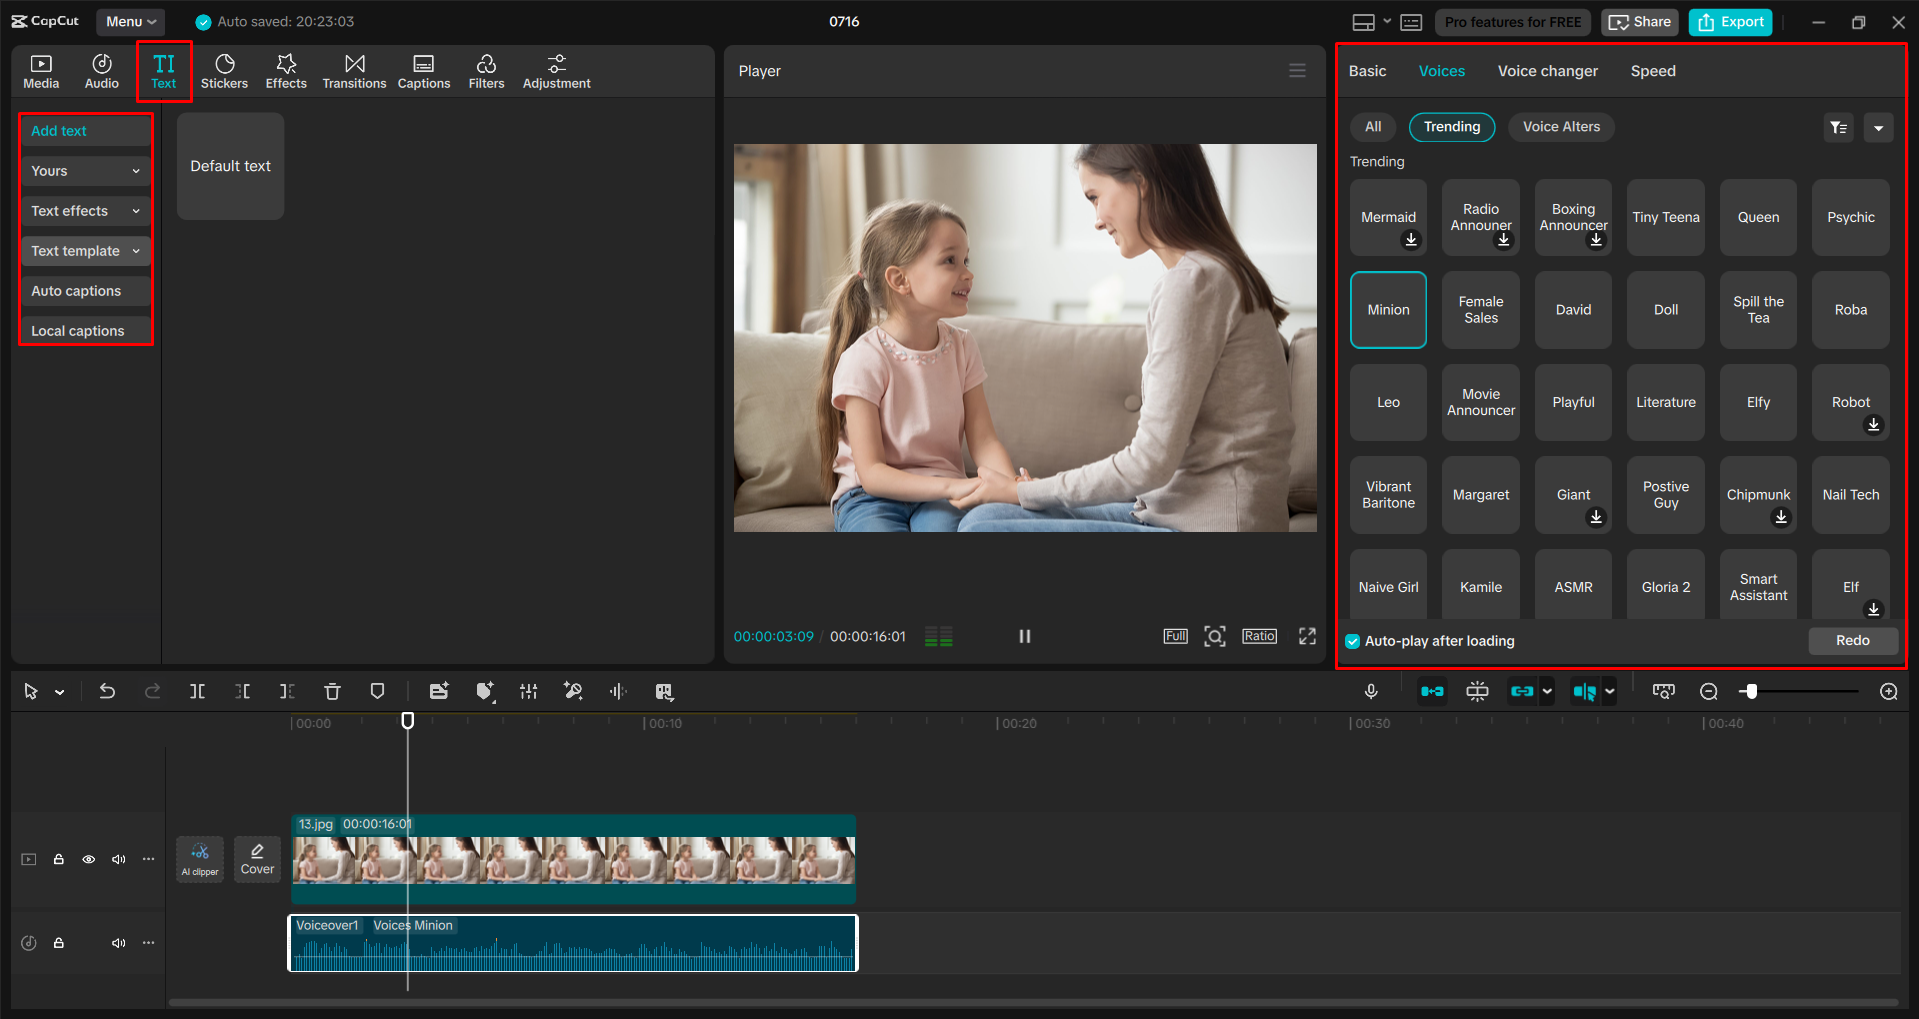
Task: Select the Stickers tool
Action: pos(224,70)
